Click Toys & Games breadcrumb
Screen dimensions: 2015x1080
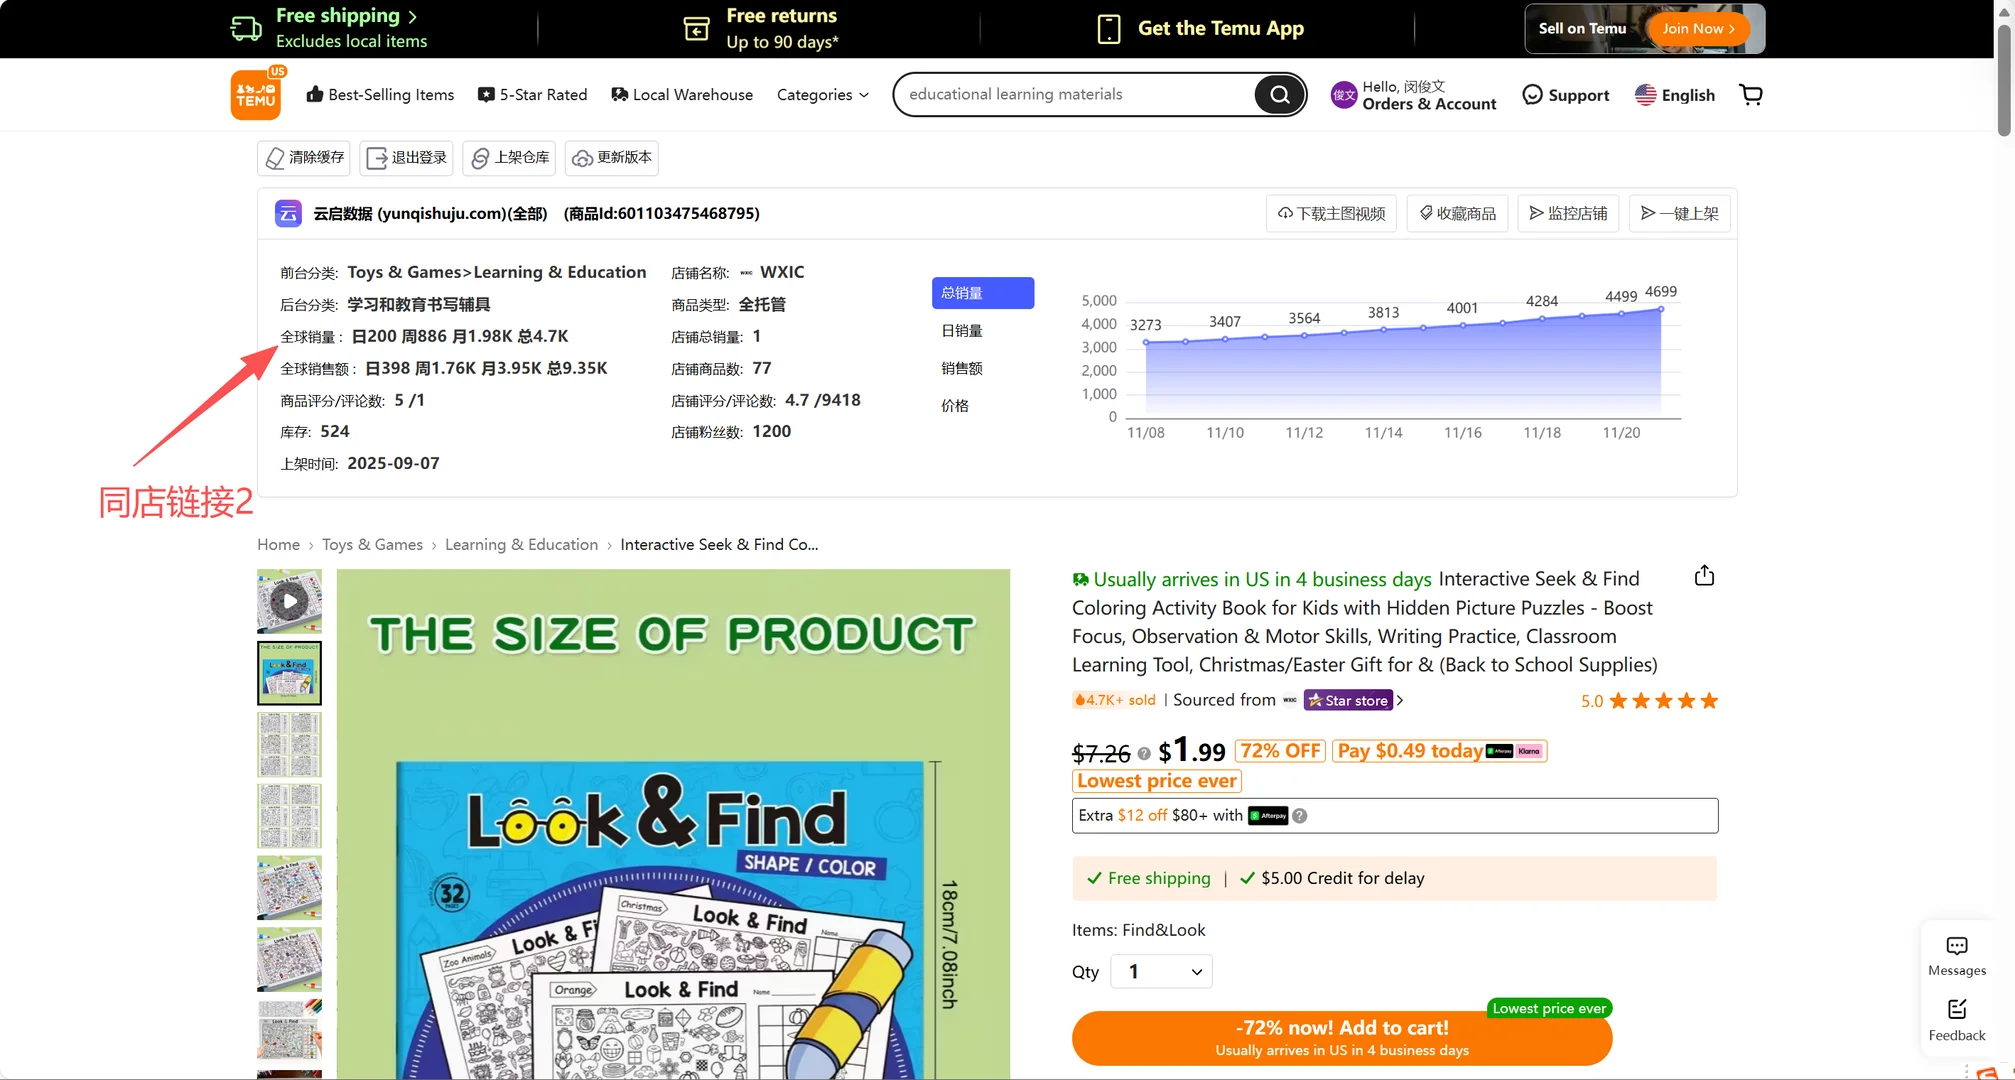pos(372,545)
